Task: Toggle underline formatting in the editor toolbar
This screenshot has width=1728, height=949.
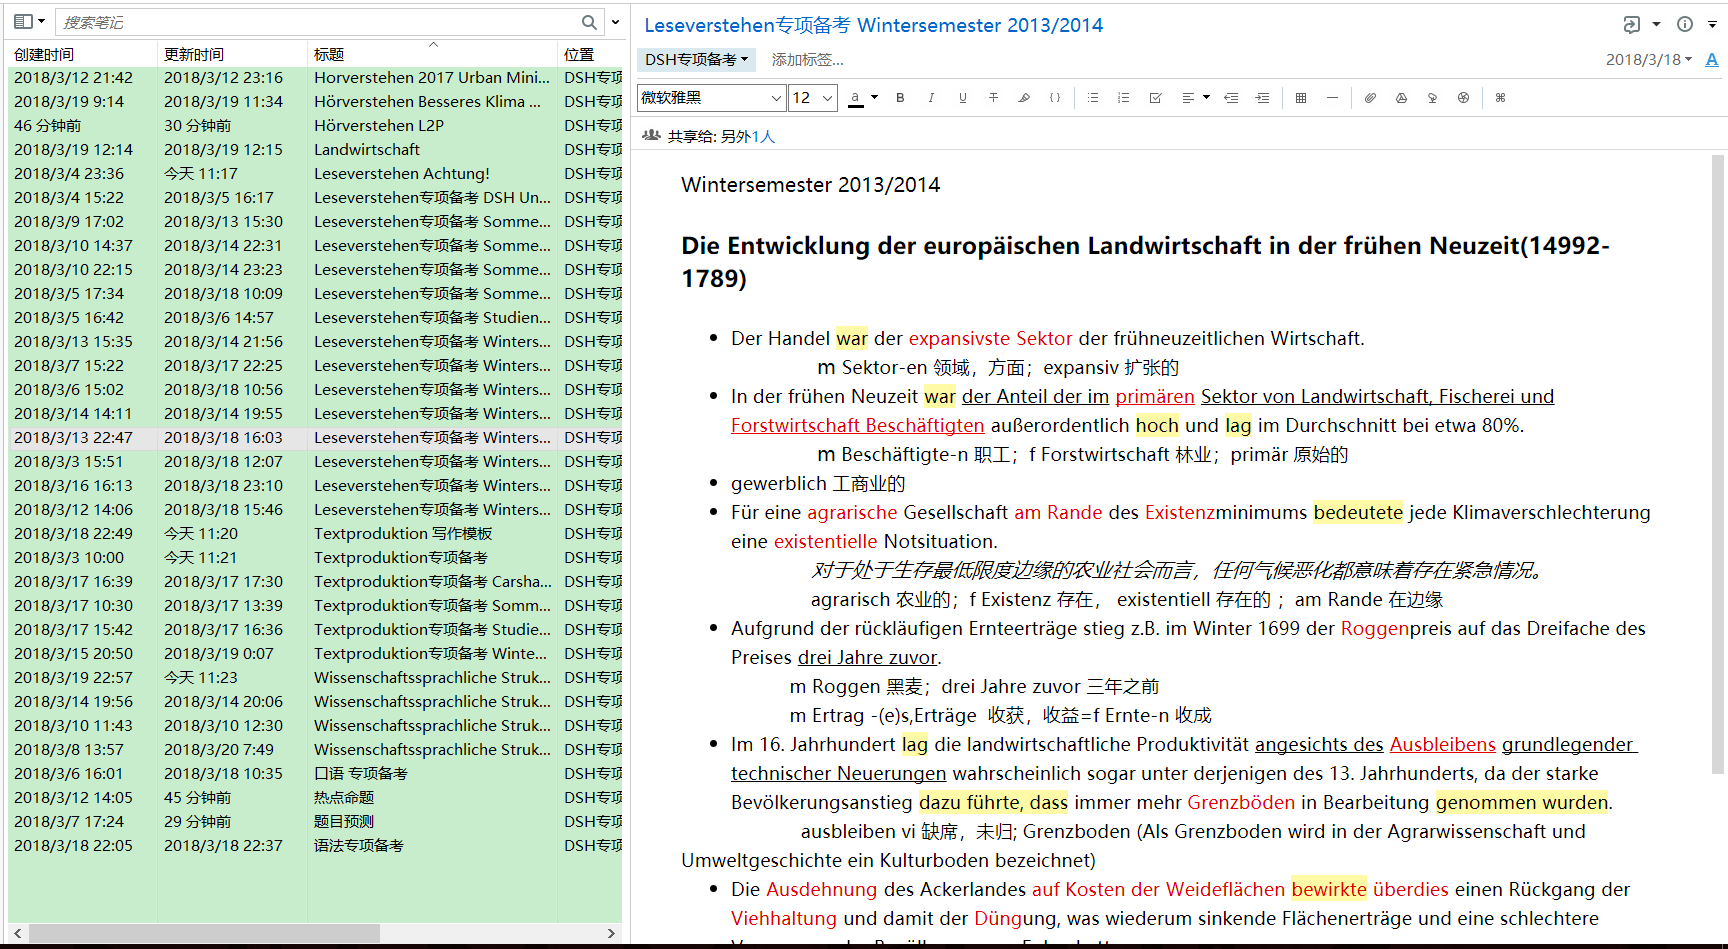Action: pyautogui.click(x=962, y=98)
